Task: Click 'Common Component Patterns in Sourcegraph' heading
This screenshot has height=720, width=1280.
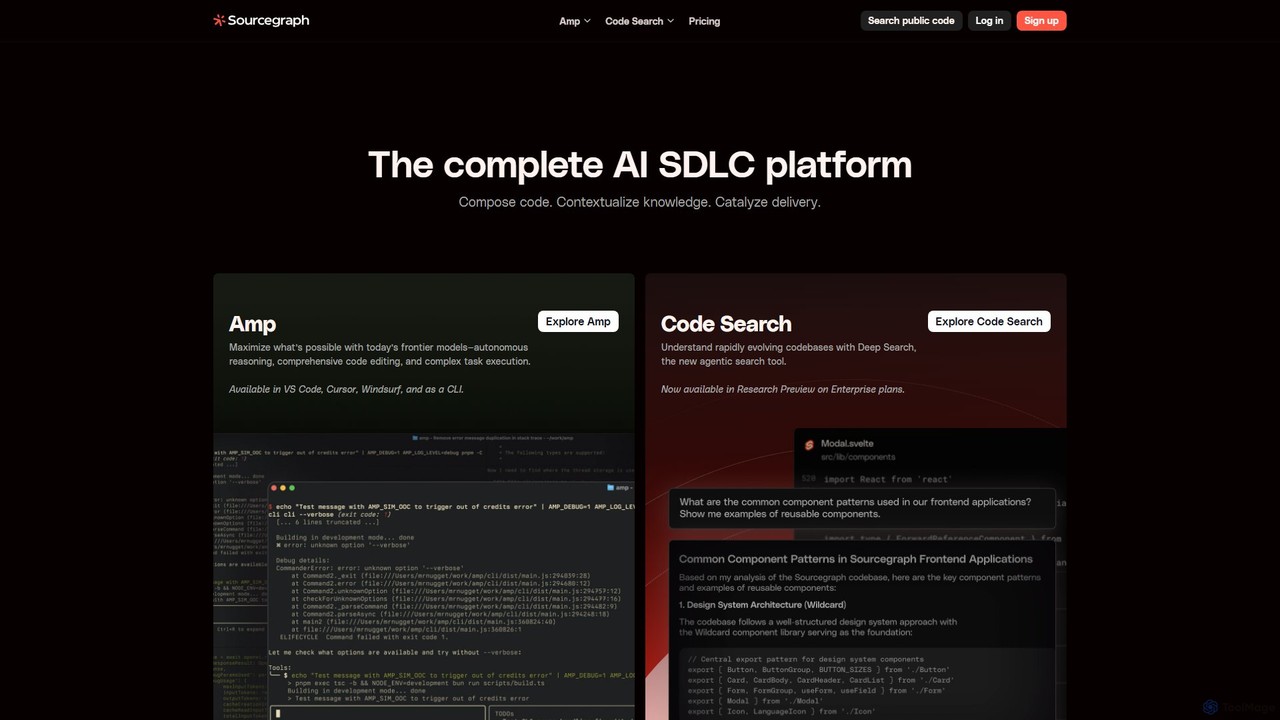Action: [856, 559]
